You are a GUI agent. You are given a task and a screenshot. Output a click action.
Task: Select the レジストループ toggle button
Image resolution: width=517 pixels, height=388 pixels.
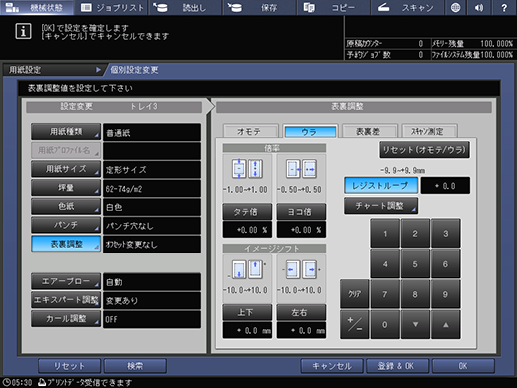381,186
